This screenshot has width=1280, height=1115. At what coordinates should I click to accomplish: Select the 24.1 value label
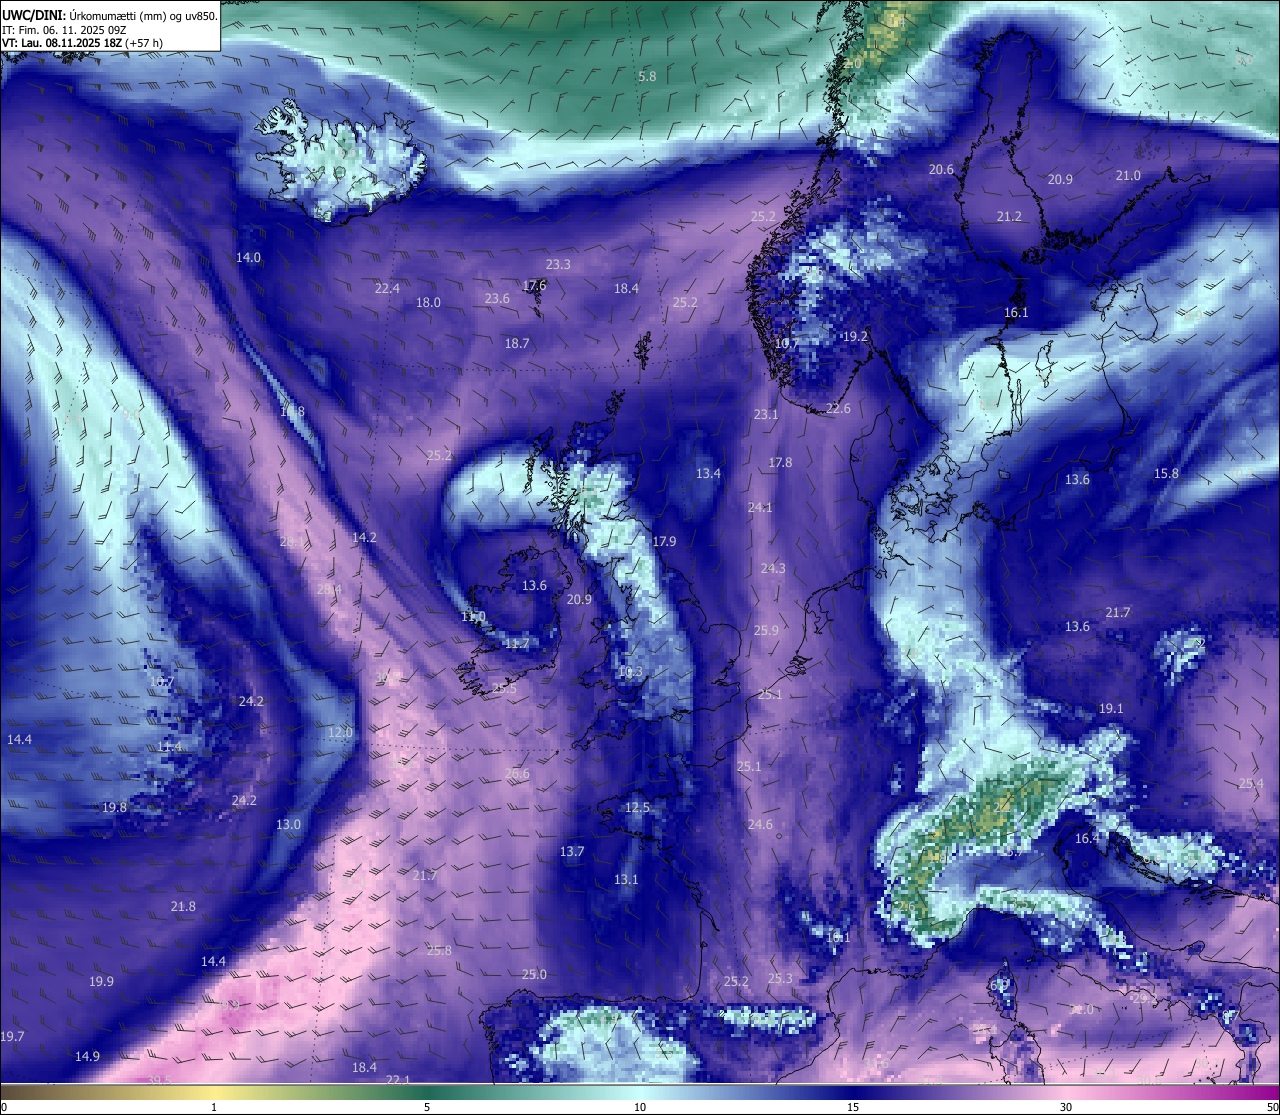pos(760,508)
